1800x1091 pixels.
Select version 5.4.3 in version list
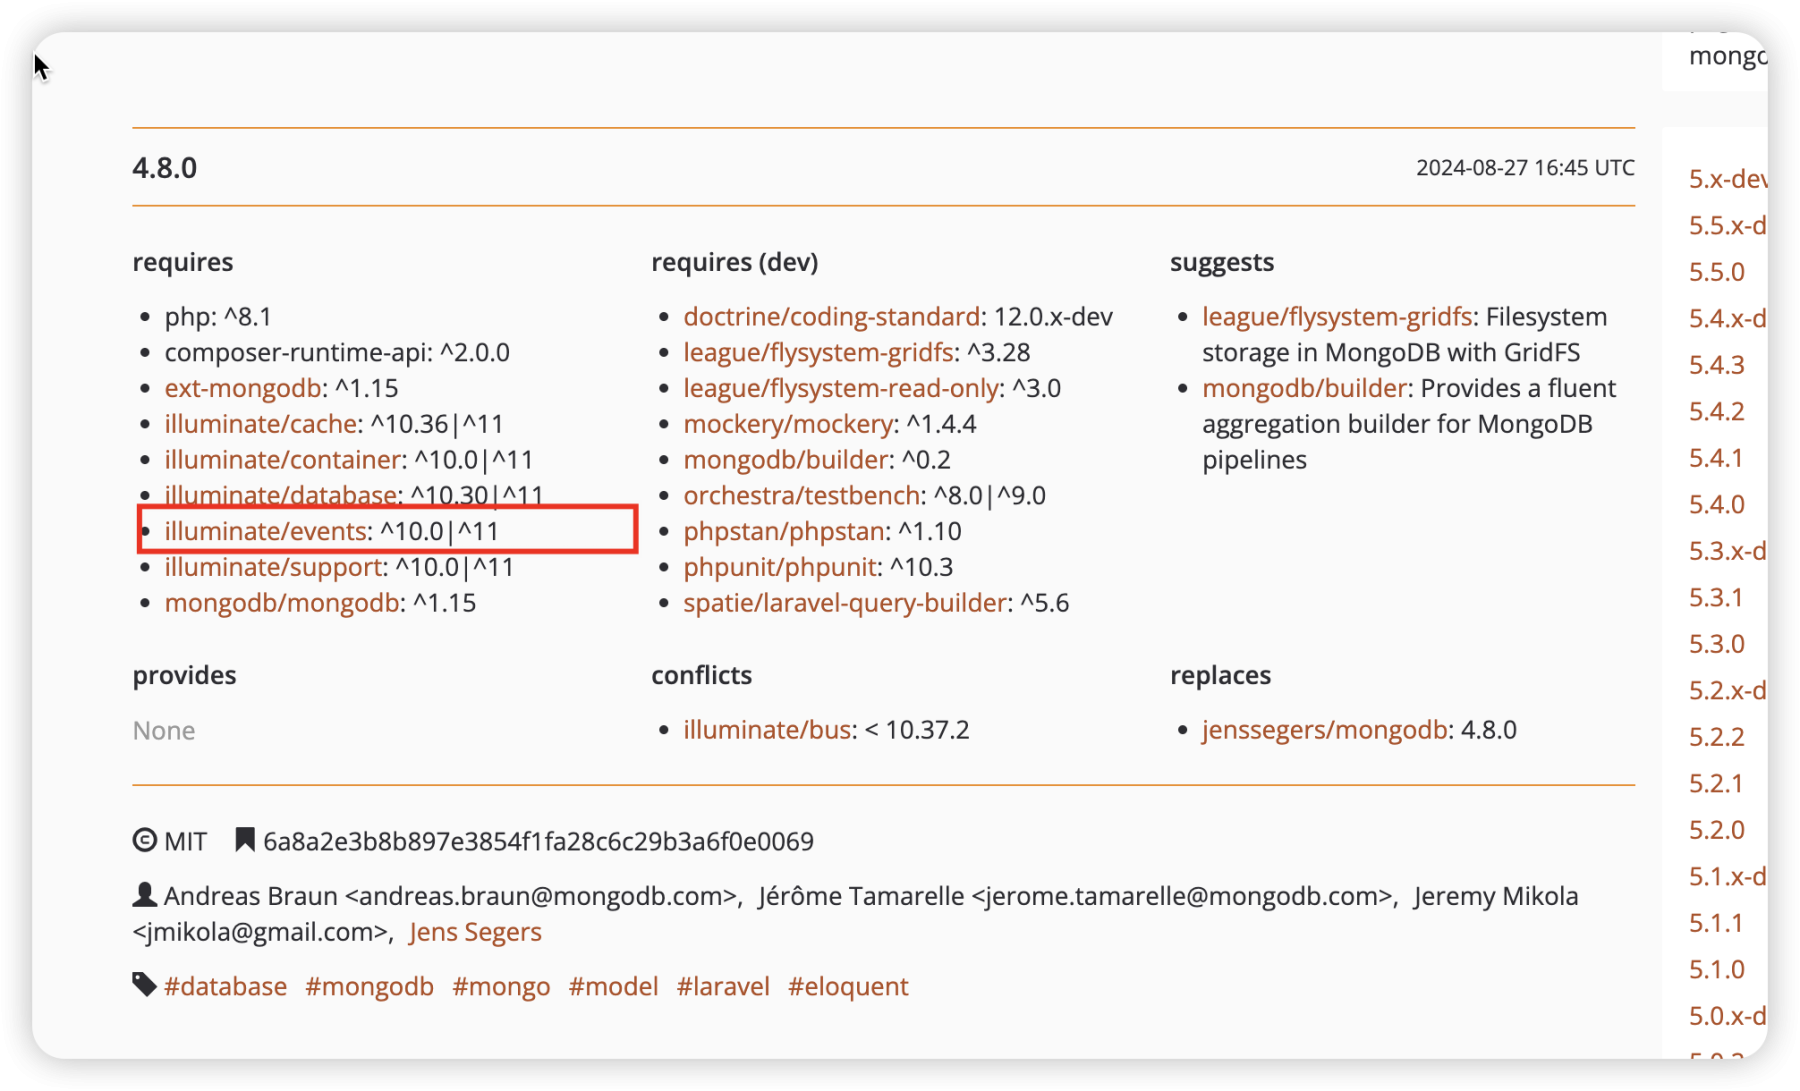click(1716, 365)
